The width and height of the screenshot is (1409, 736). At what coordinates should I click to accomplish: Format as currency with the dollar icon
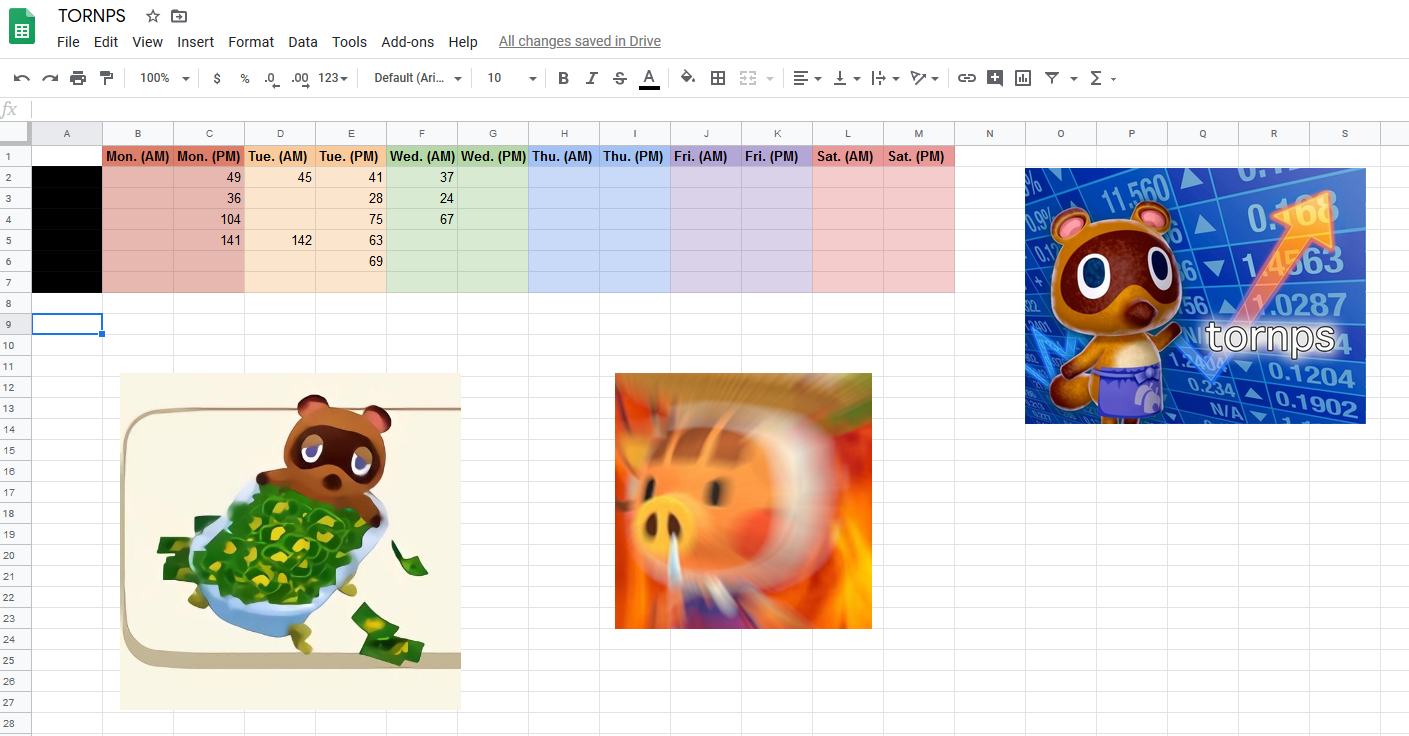217,78
